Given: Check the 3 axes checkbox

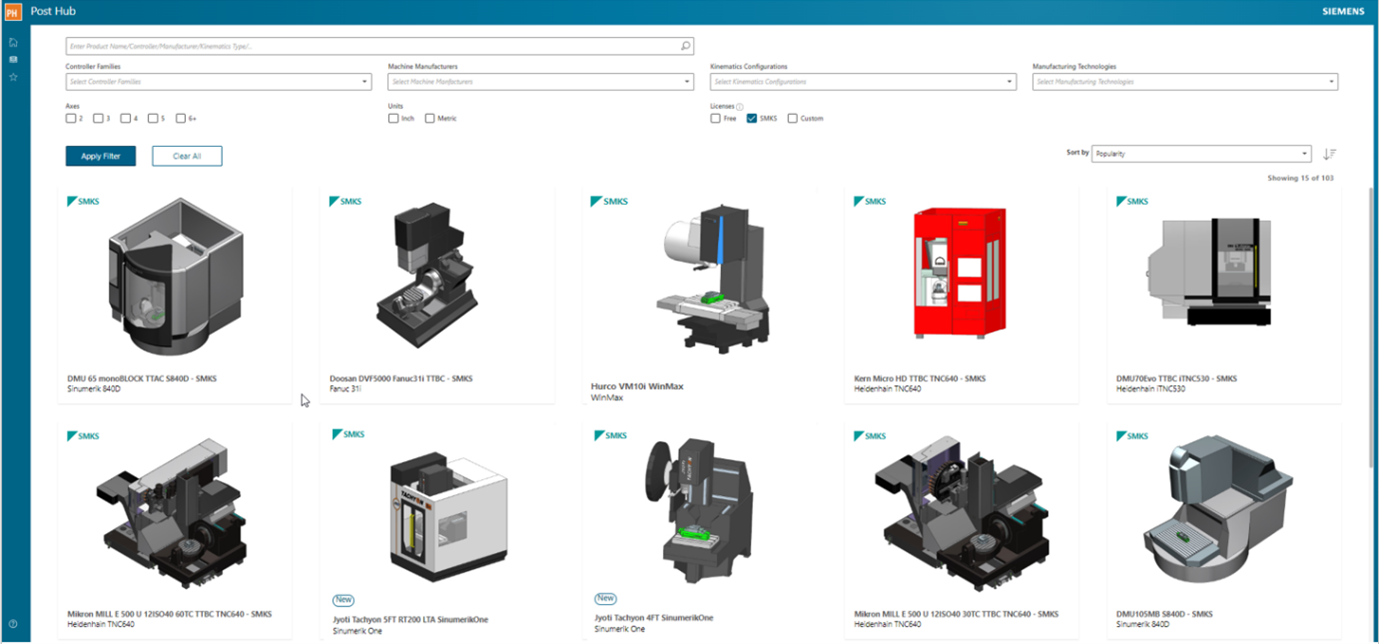Looking at the screenshot, I should coord(98,118).
